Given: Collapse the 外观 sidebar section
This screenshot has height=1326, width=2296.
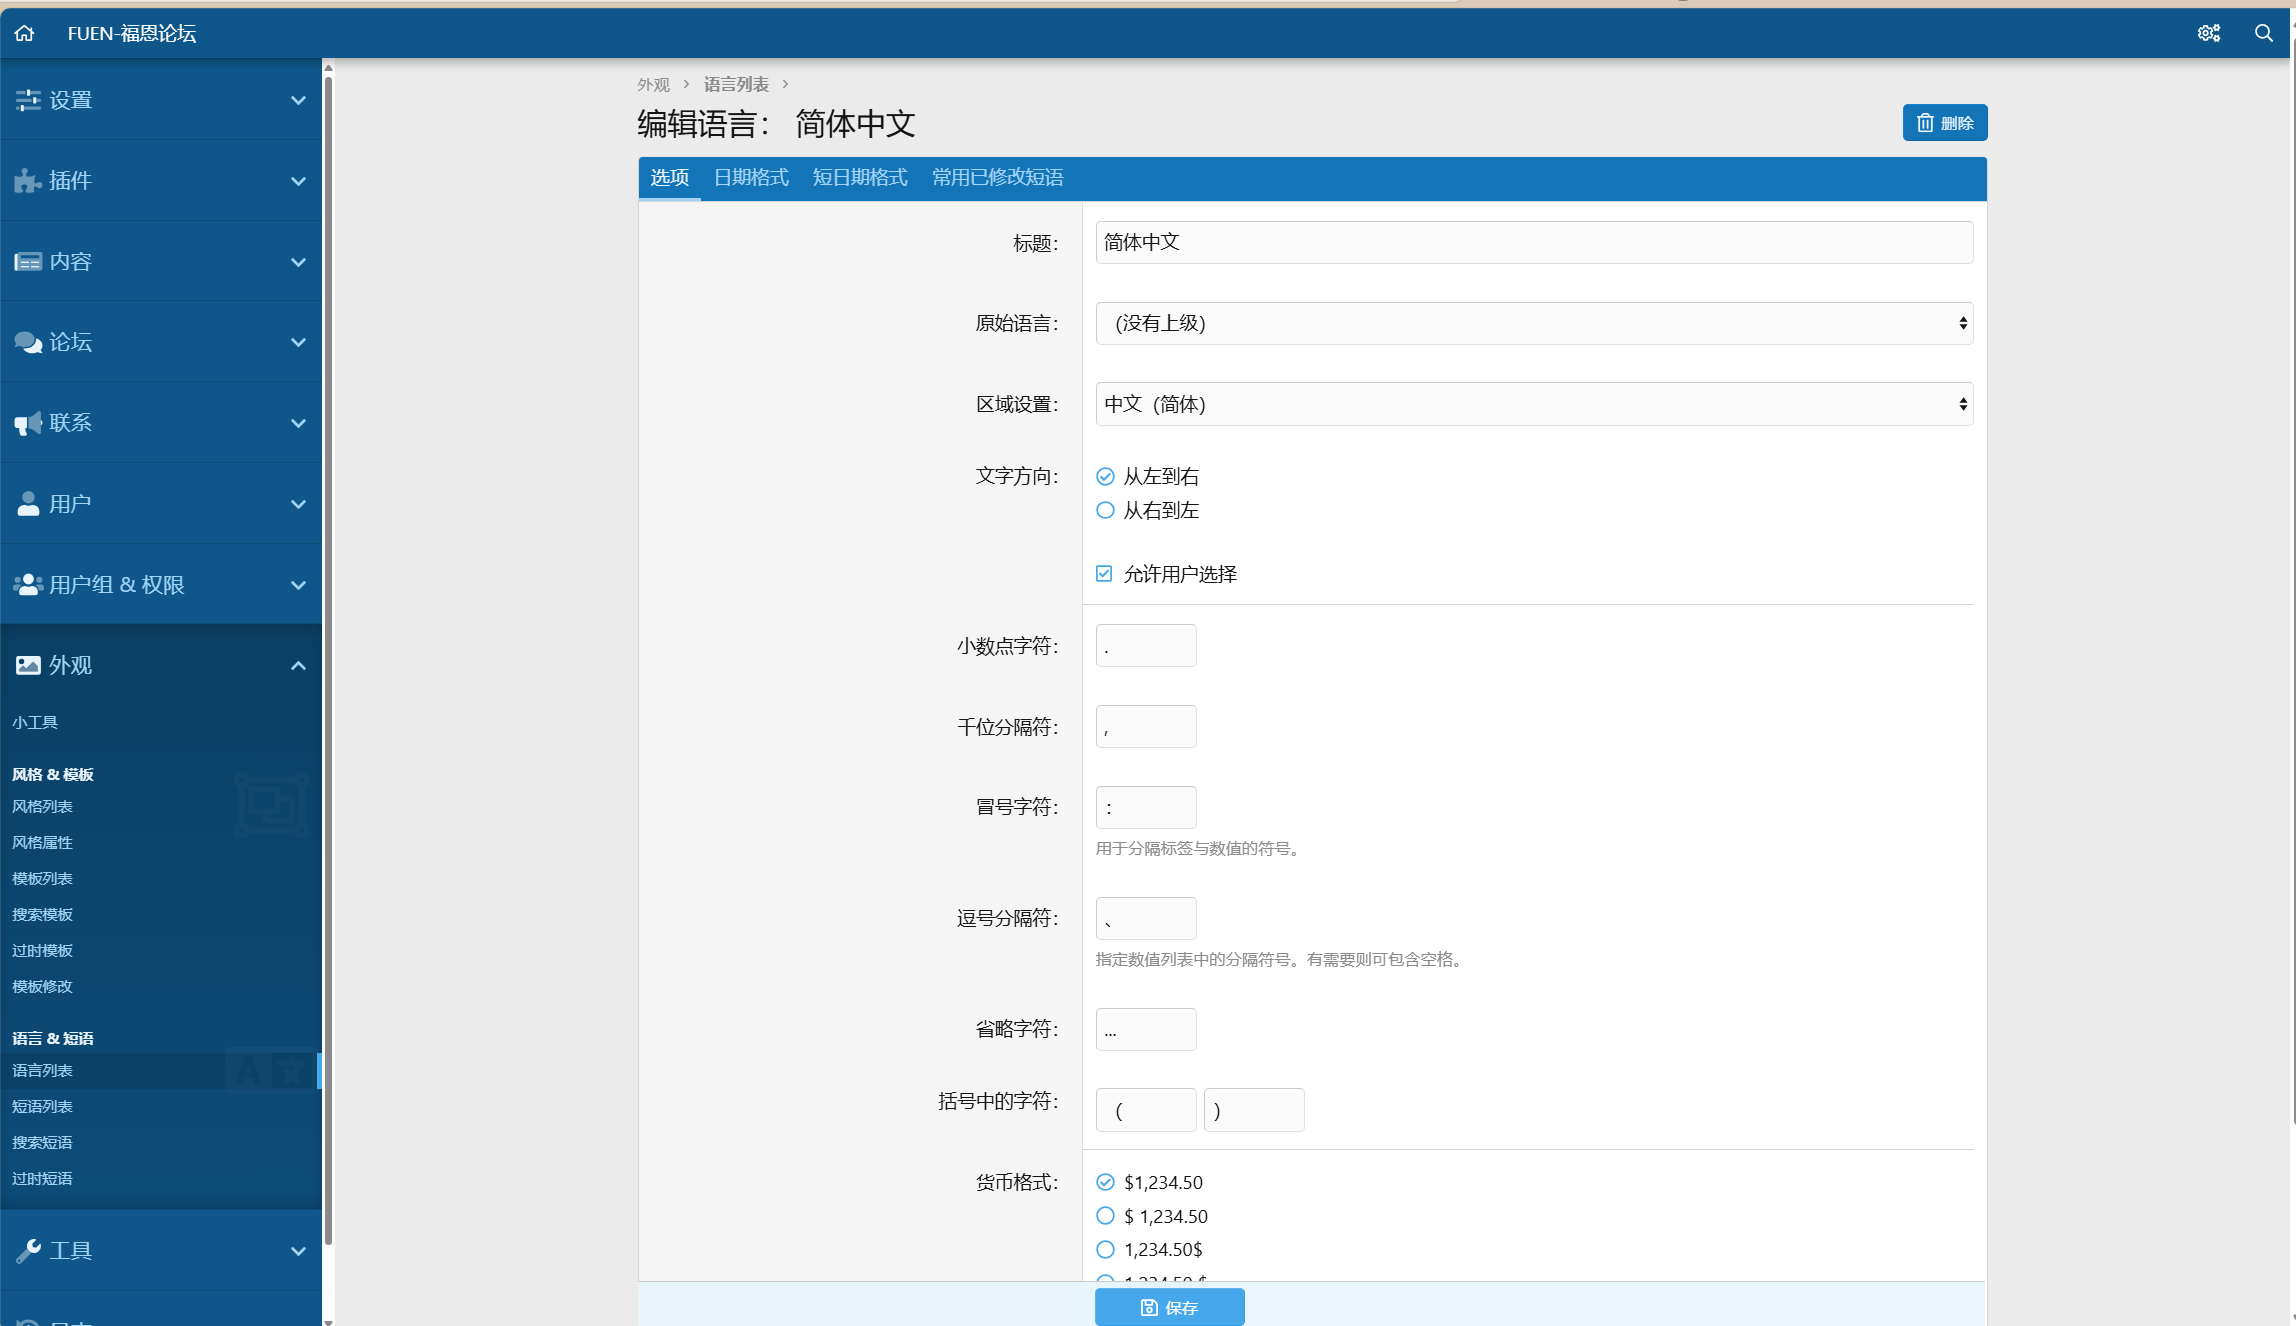Looking at the screenshot, I should click(297, 666).
